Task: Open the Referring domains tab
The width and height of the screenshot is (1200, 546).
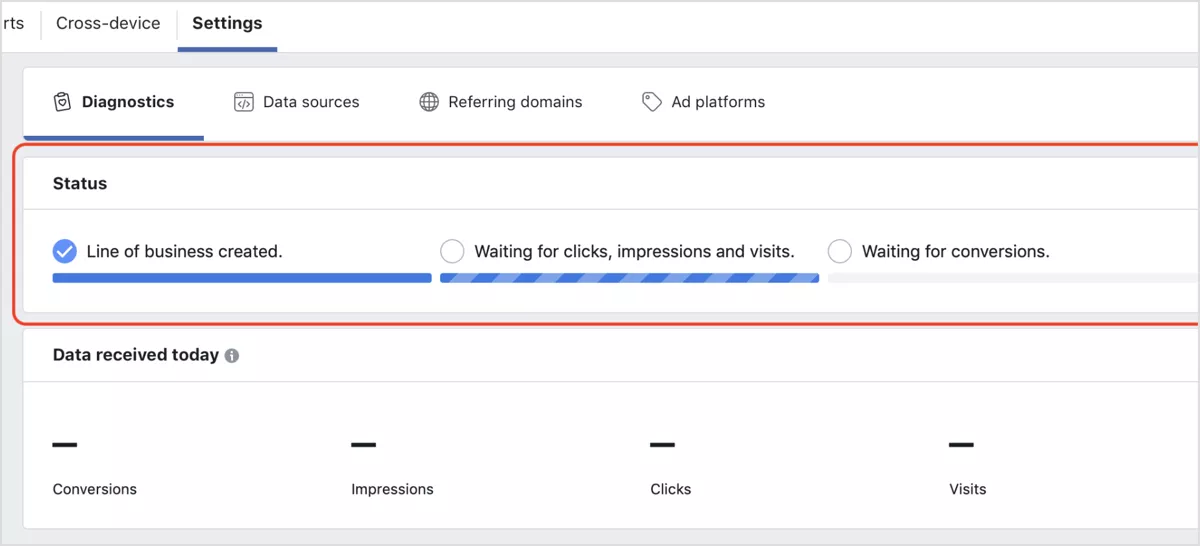Action: (x=500, y=102)
